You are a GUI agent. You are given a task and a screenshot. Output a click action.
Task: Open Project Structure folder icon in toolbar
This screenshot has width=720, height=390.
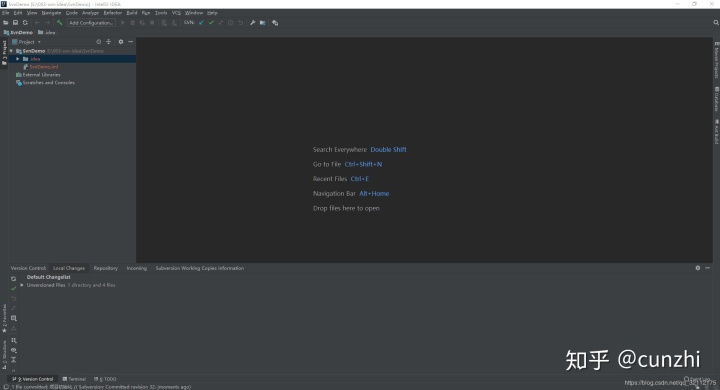coord(263,23)
